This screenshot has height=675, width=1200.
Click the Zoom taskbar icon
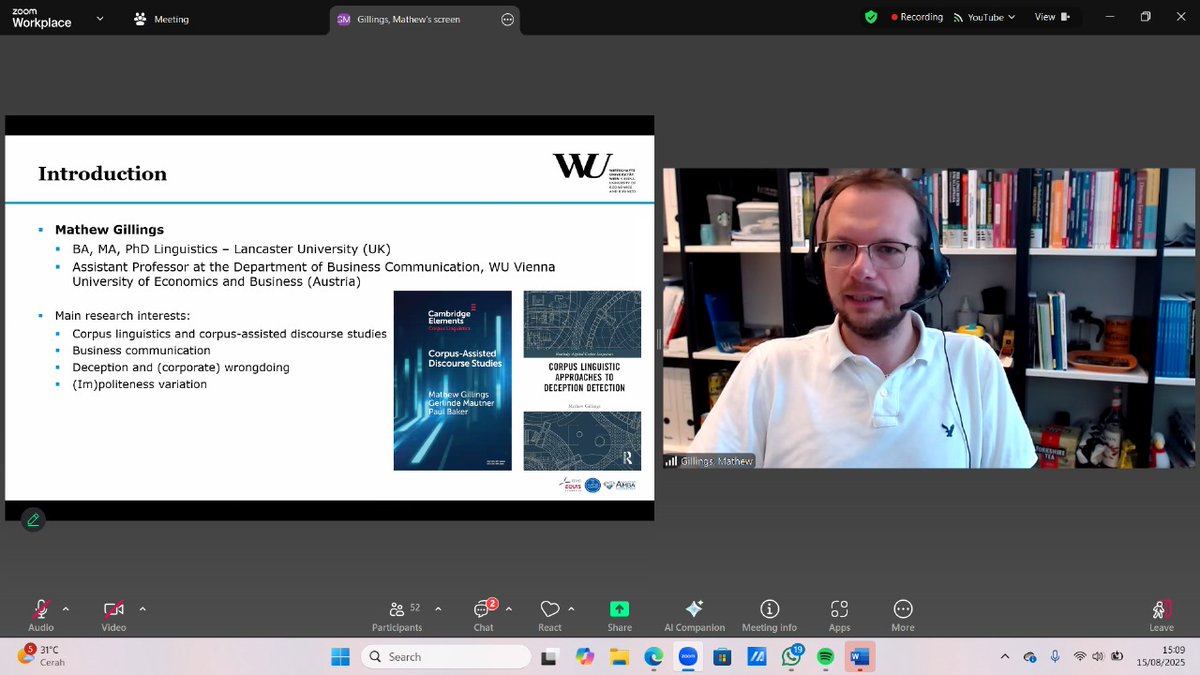tap(688, 657)
